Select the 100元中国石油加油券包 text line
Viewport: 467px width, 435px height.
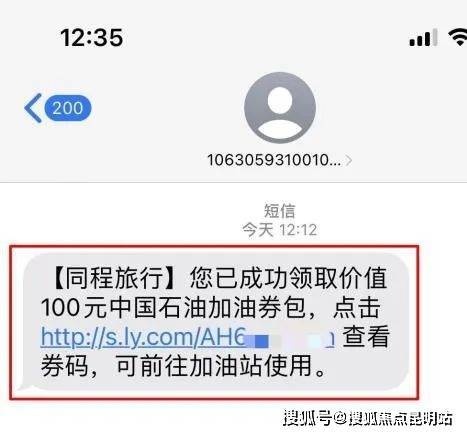[x=173, y=307]
